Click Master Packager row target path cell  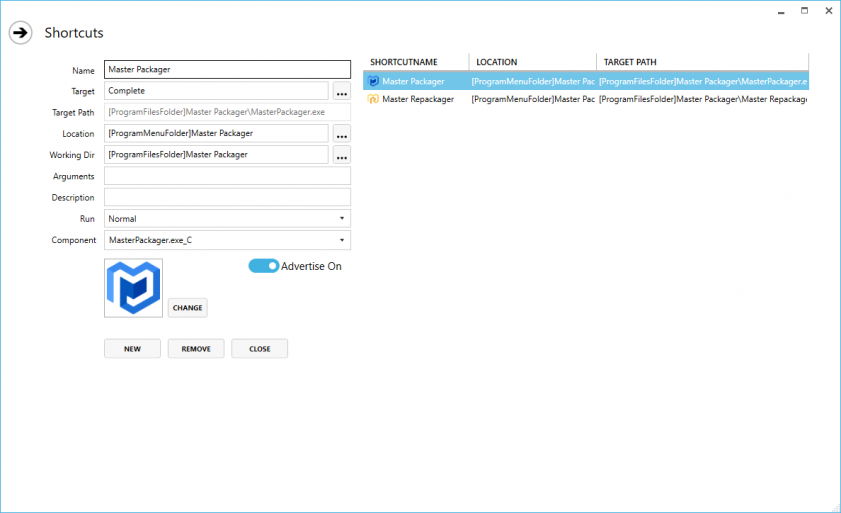(703, 82)
